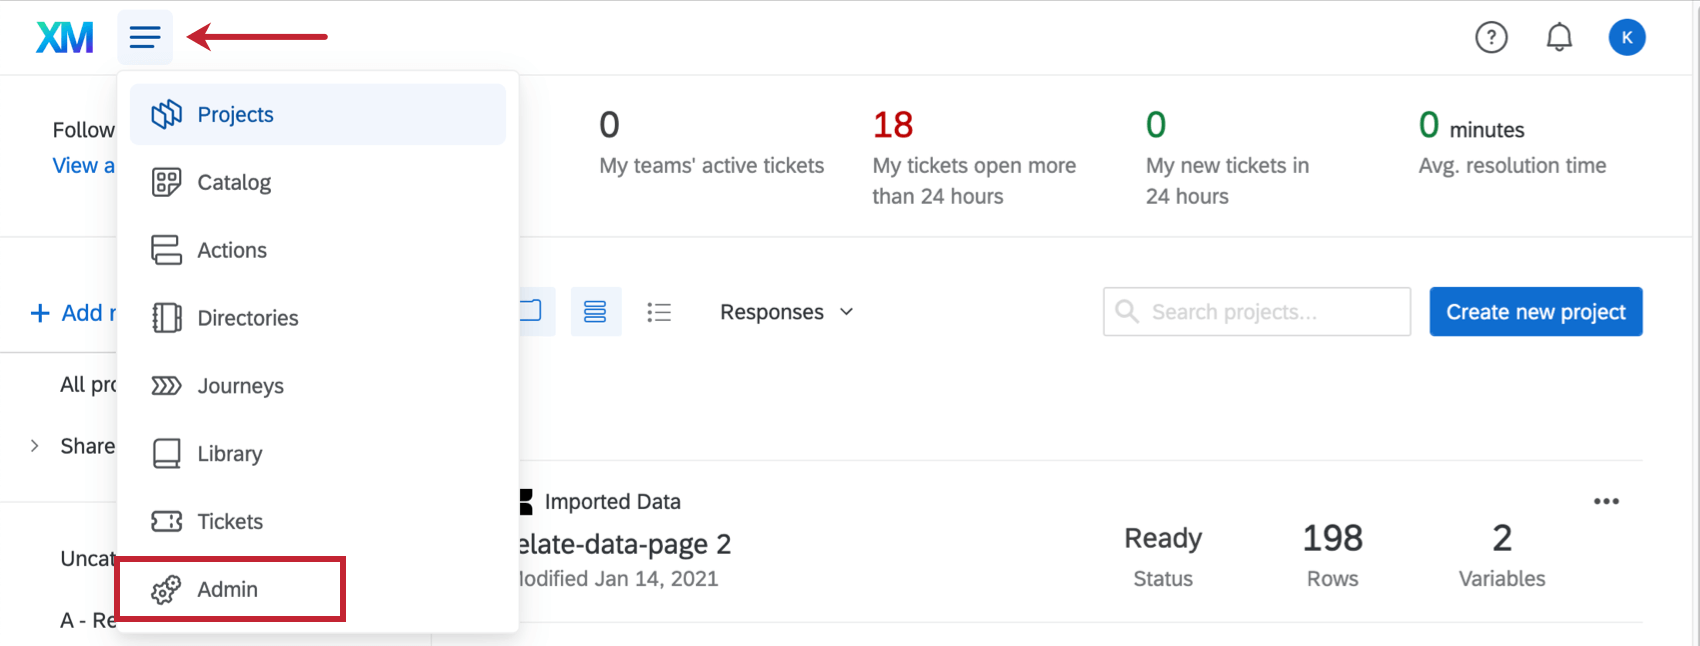Click the XM home logo
The width and height of the screenshot is (1700, 646).
[63, 36]
